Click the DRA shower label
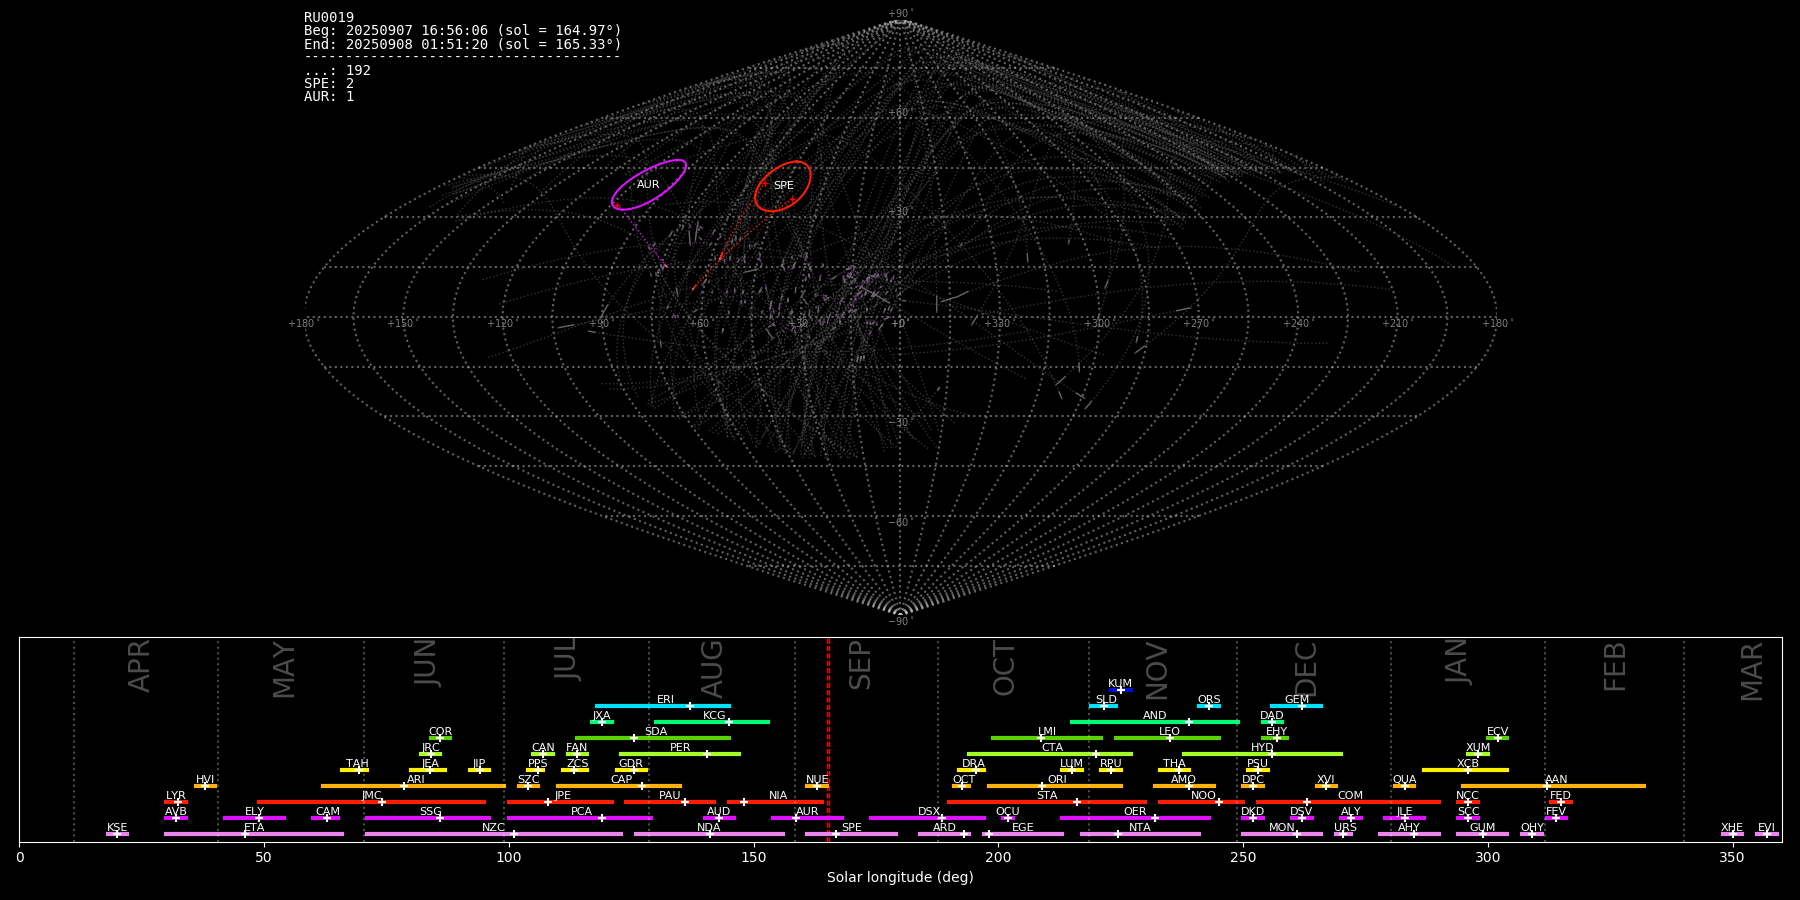 pos(974,764)
